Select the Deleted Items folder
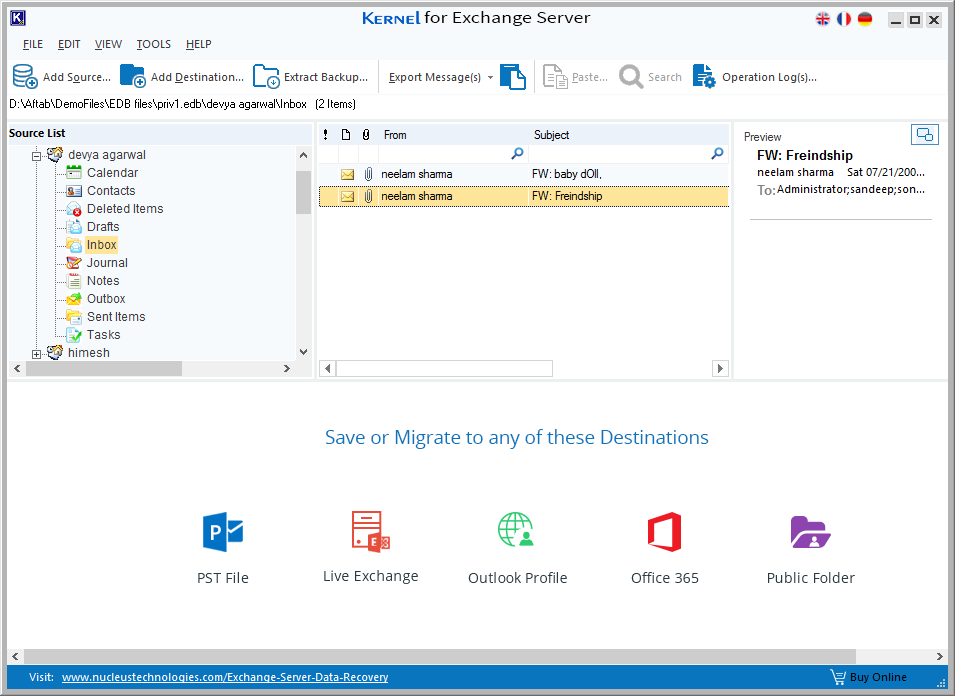Screen dimensions: 955x696 [x=125, y=209]
